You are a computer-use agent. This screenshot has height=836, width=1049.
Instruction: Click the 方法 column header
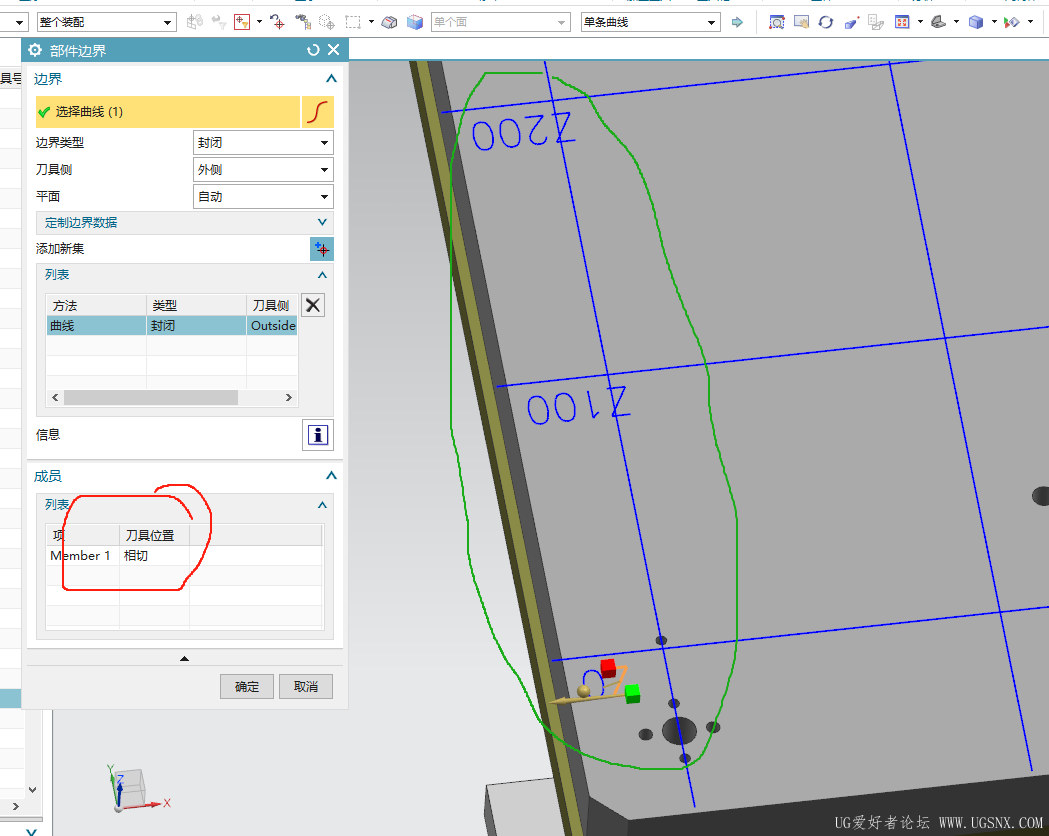click(x=96, y=306)
